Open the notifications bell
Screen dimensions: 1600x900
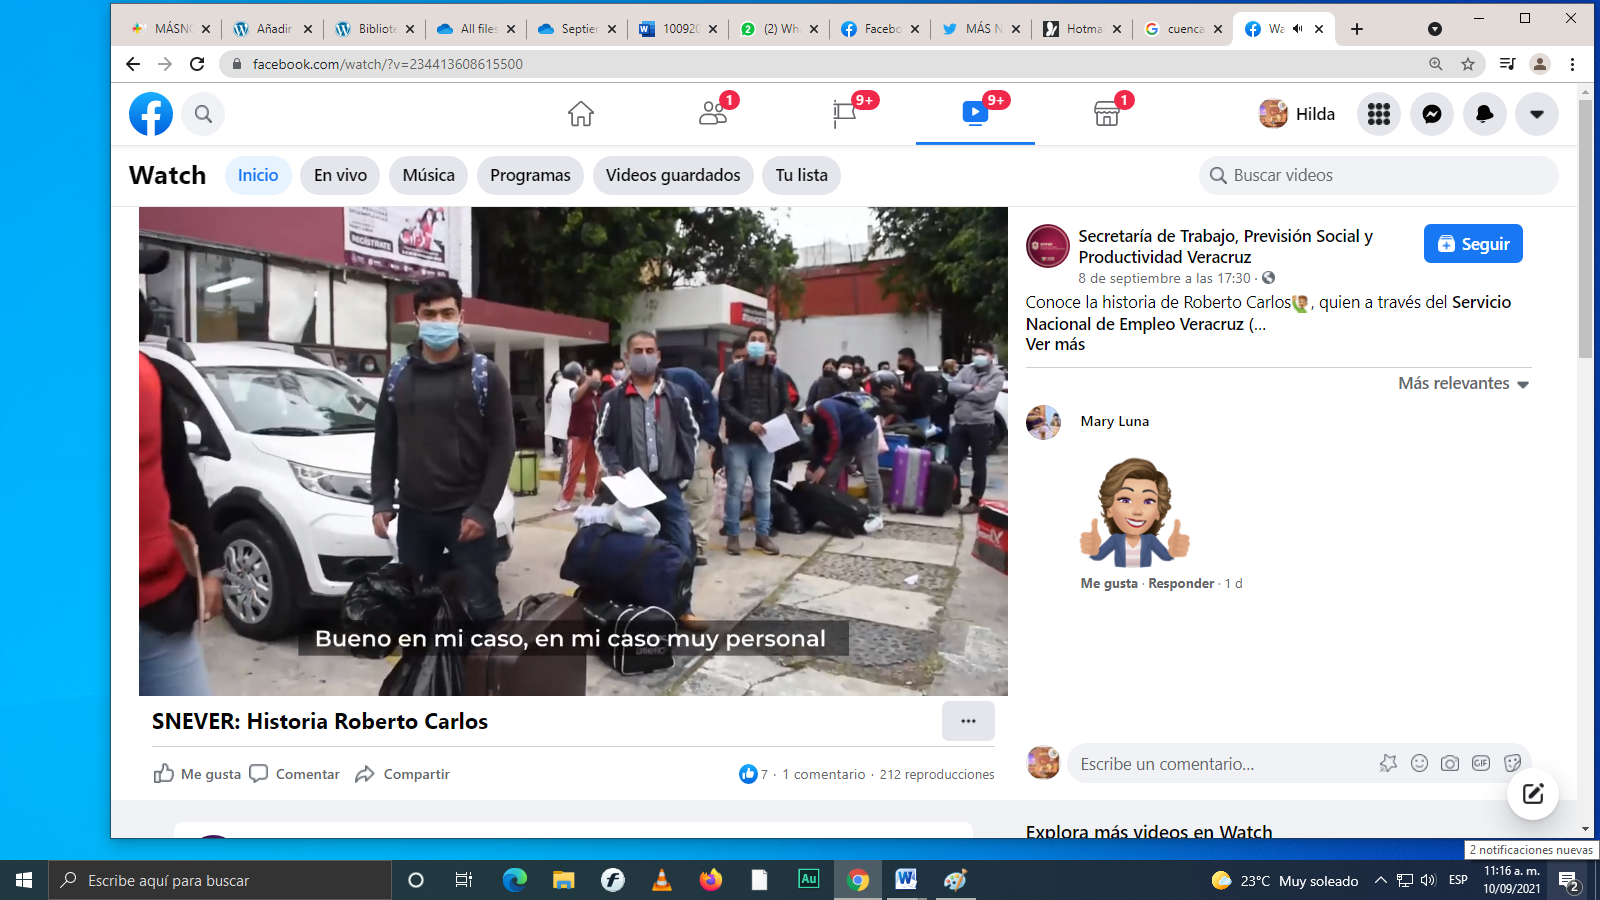click(x=1484, y=114)
